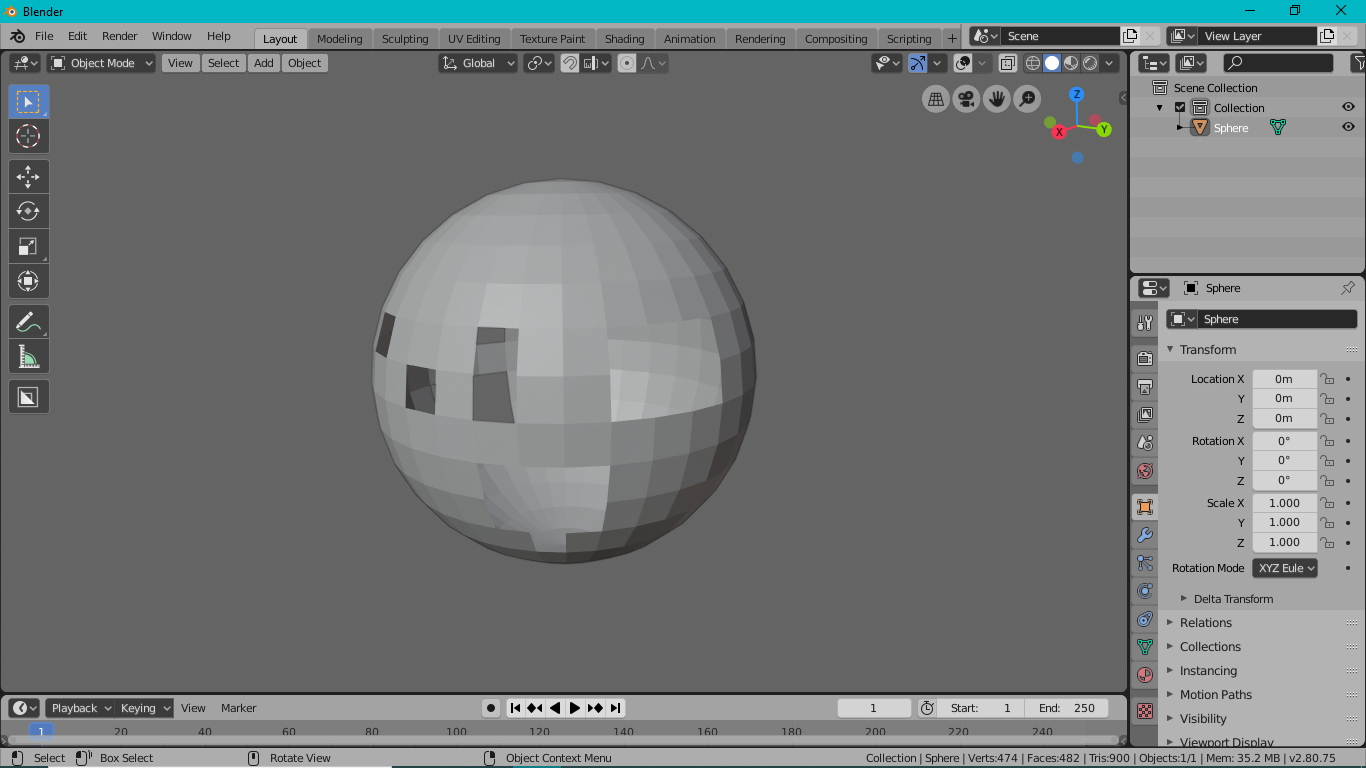The image size is (1366, 768).
Task: Hide the Sphere with its eye icon
Action: (1348, 127)
